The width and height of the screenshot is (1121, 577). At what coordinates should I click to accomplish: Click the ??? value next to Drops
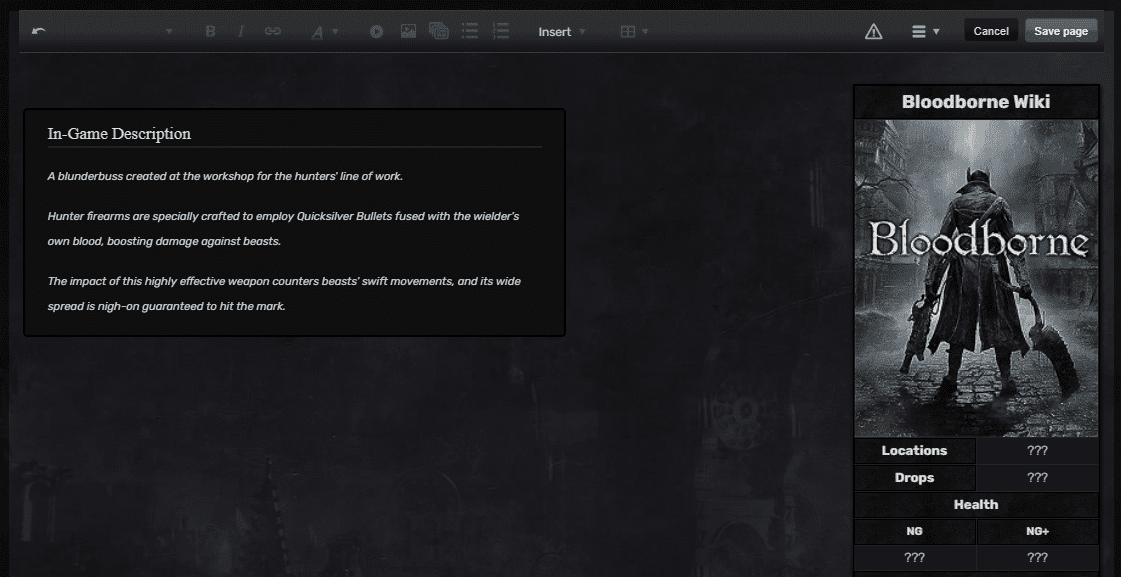tap(1037, 478)
